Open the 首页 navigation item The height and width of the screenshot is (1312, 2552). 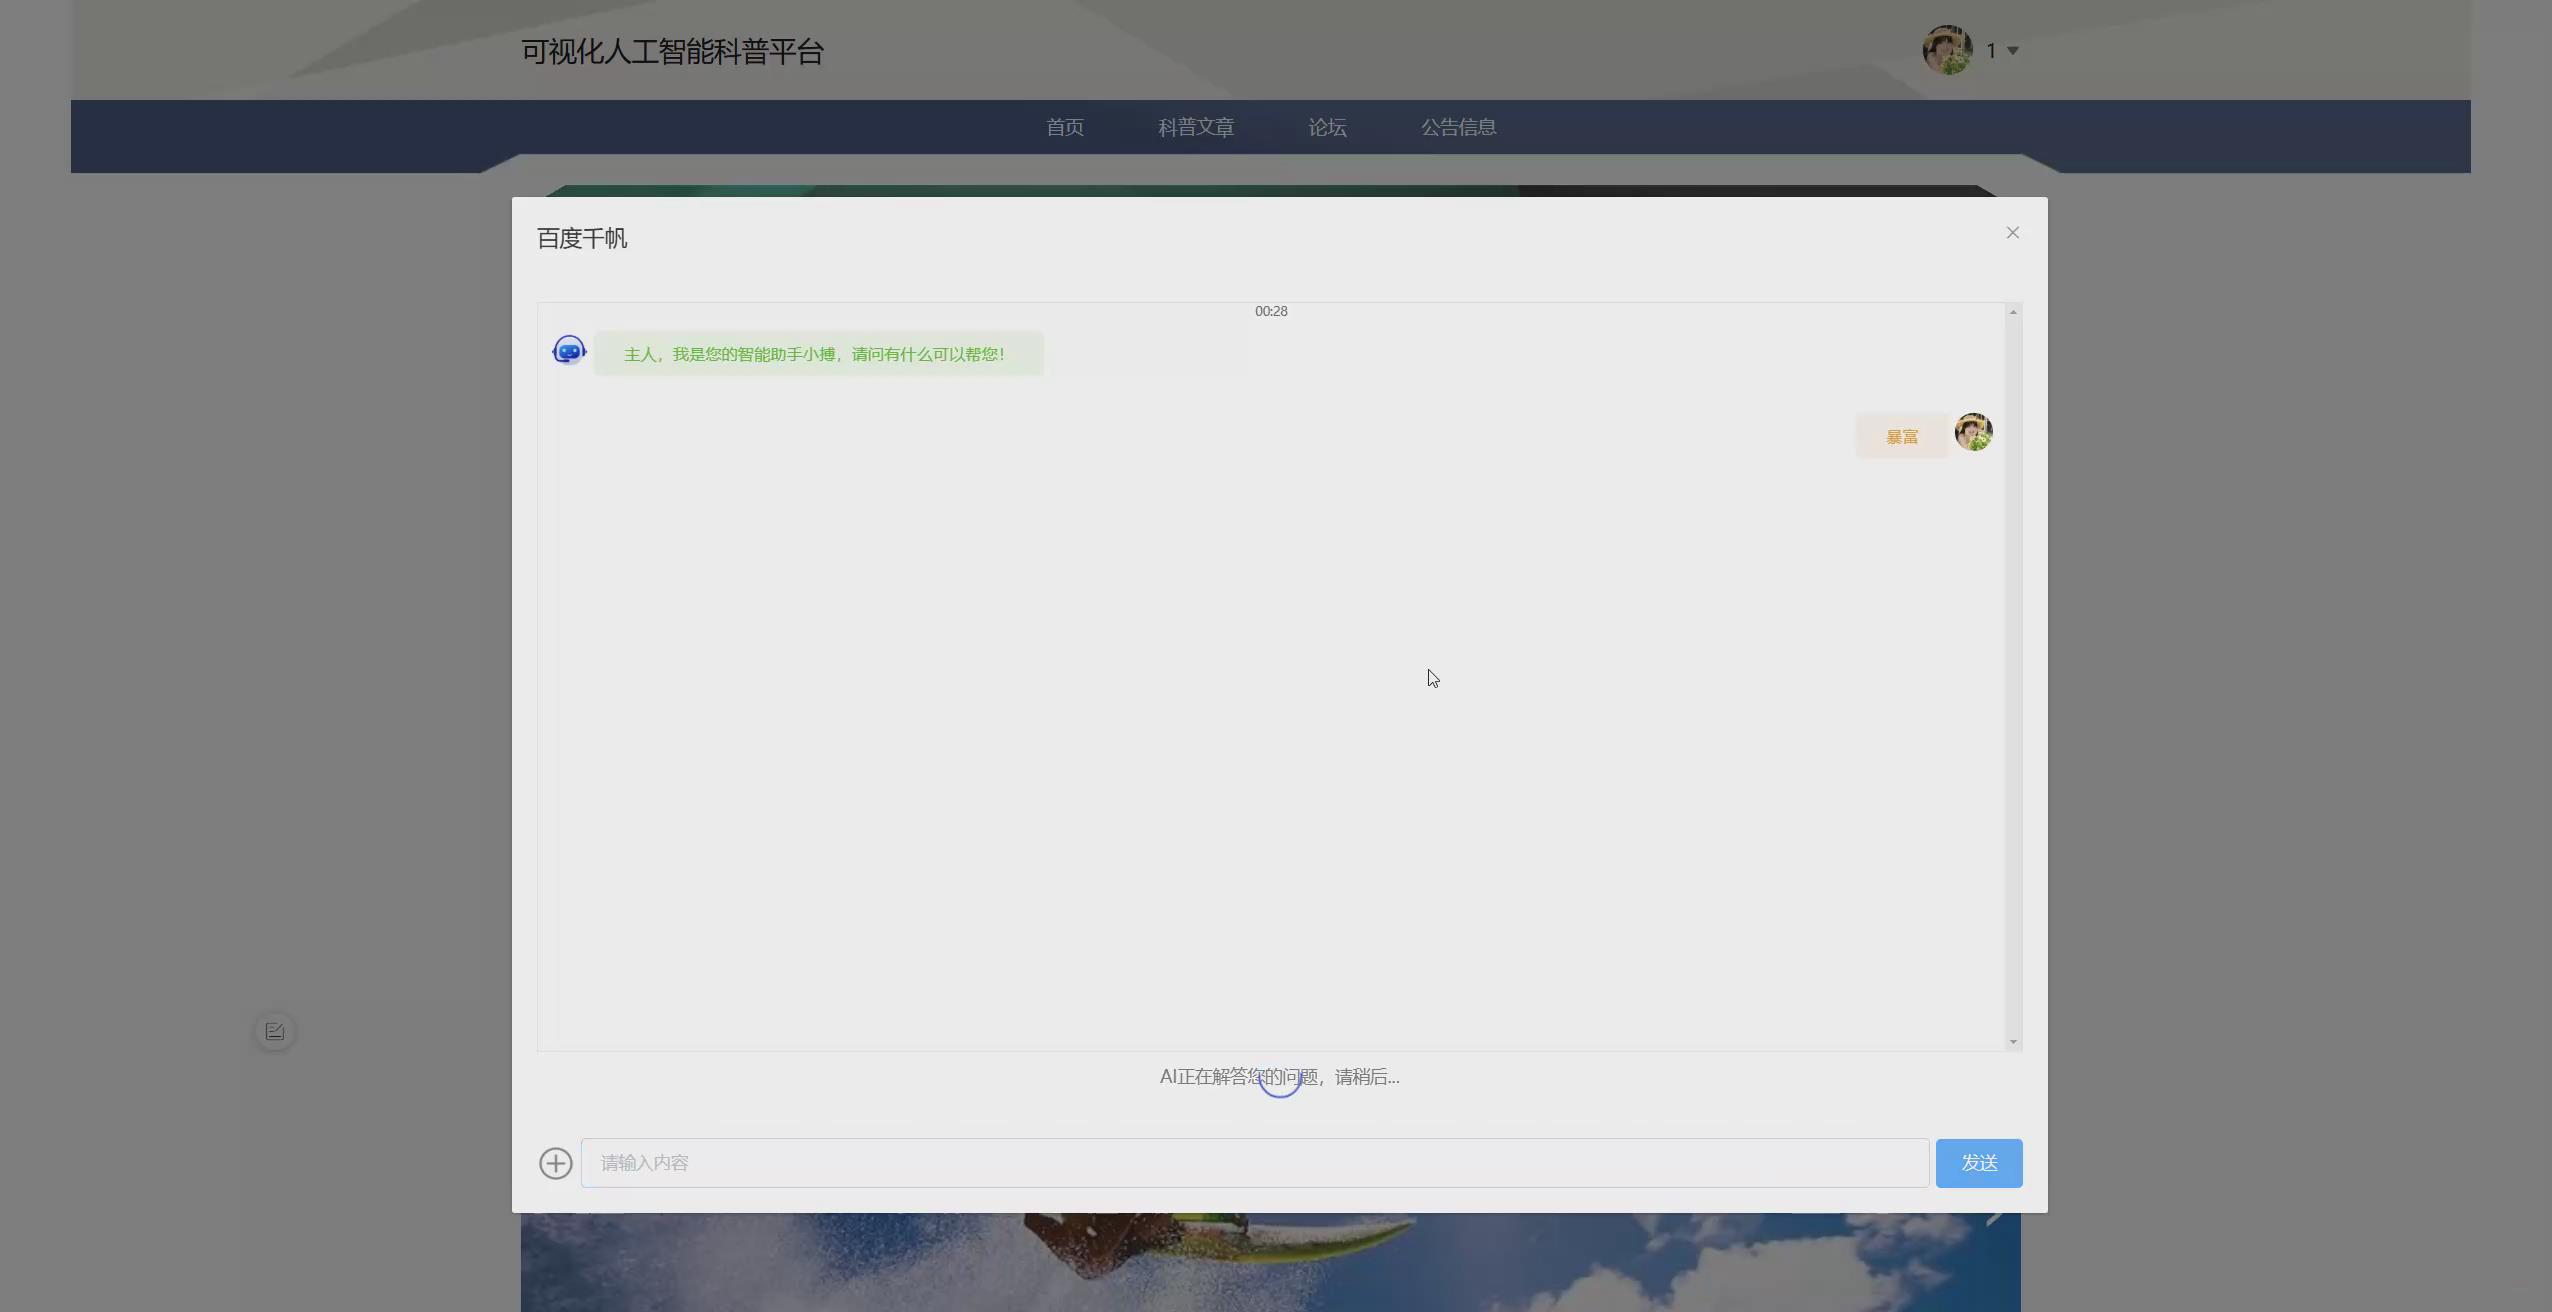click(x=1064, y=127)
